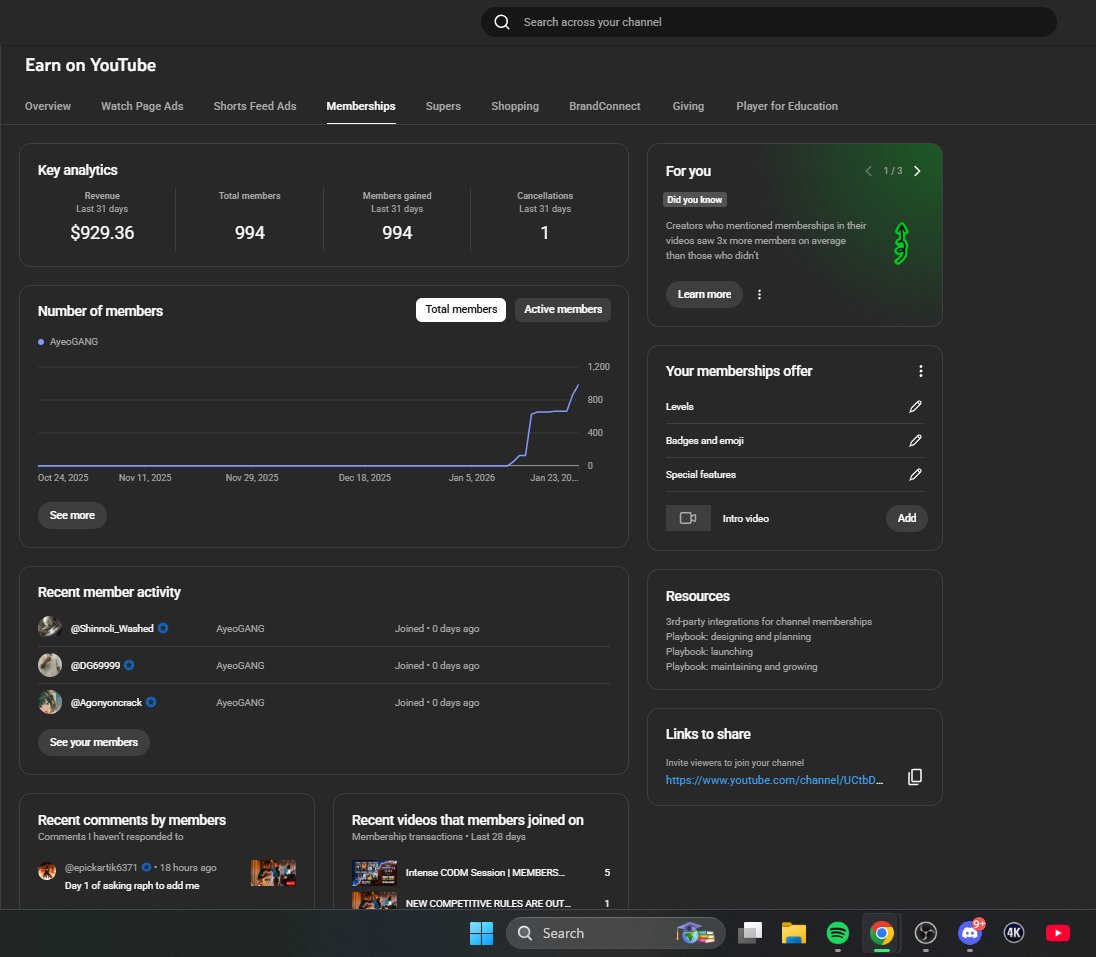Open @Agonyoncrack member avatar
Viewport: 1096px width, 957px height.
(50, 702)
